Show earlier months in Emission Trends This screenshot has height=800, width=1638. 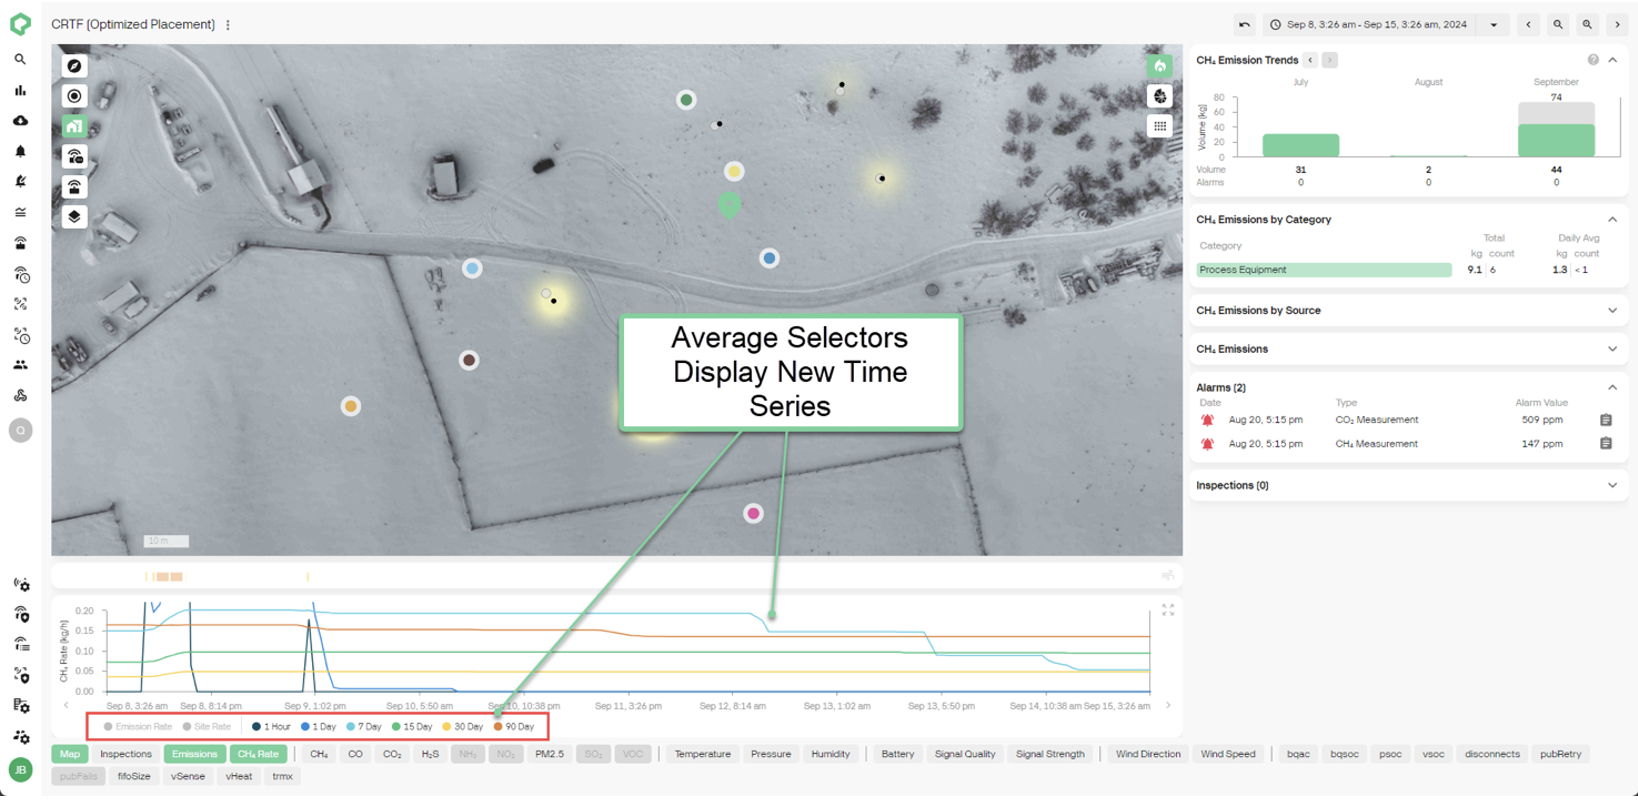[x=1310, y=60]
